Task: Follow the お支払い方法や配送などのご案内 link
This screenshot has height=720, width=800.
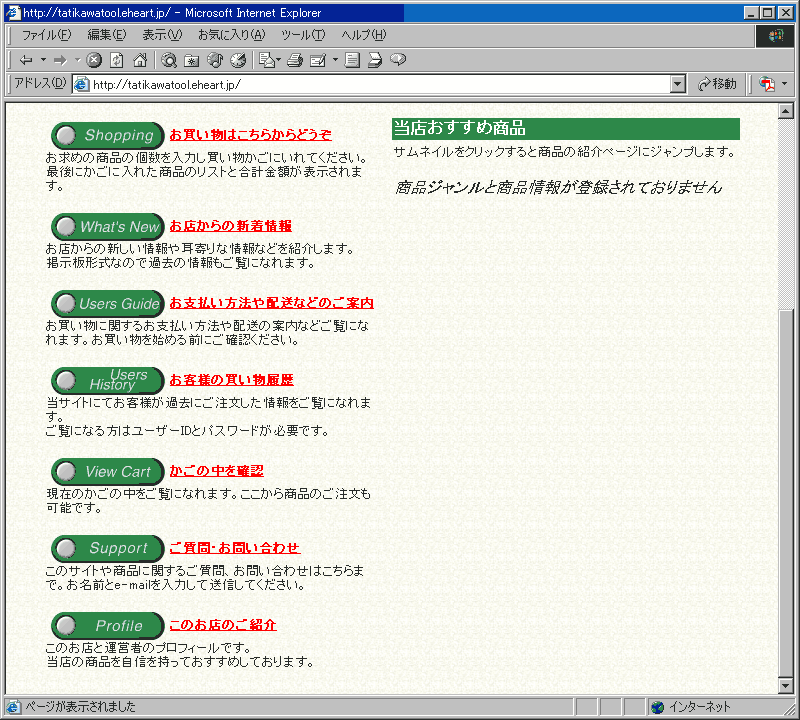Action: (271, 303)
